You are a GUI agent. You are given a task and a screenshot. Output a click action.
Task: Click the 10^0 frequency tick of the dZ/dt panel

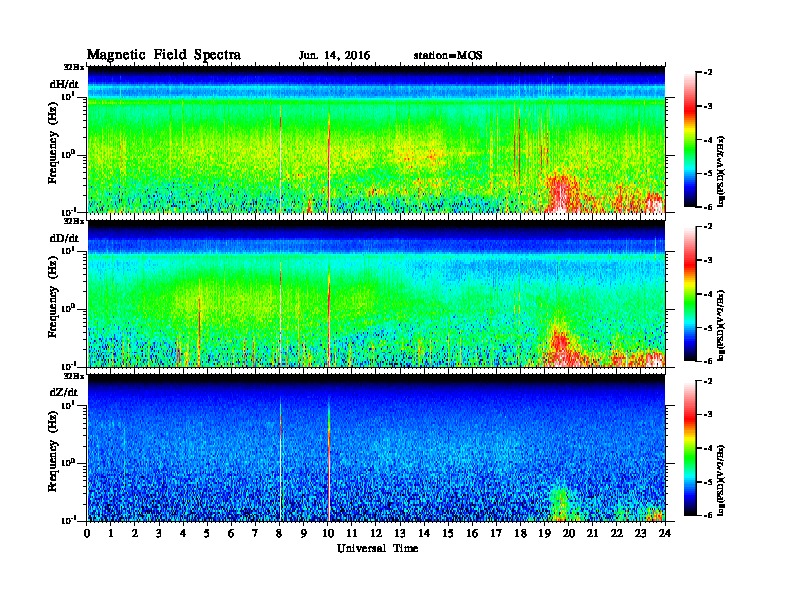click(x=68, y=463)
